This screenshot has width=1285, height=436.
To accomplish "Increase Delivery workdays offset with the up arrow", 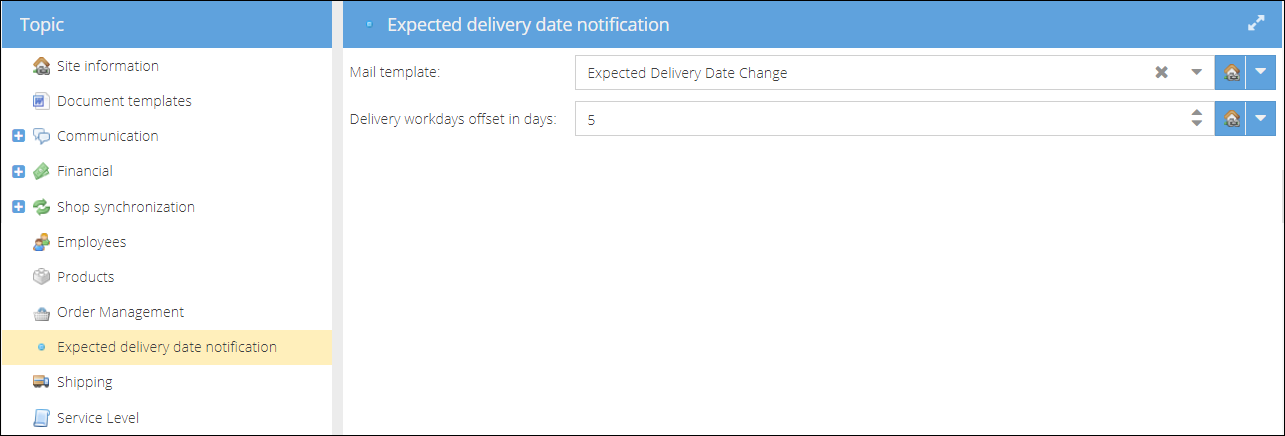I will tap(1196, 112).
